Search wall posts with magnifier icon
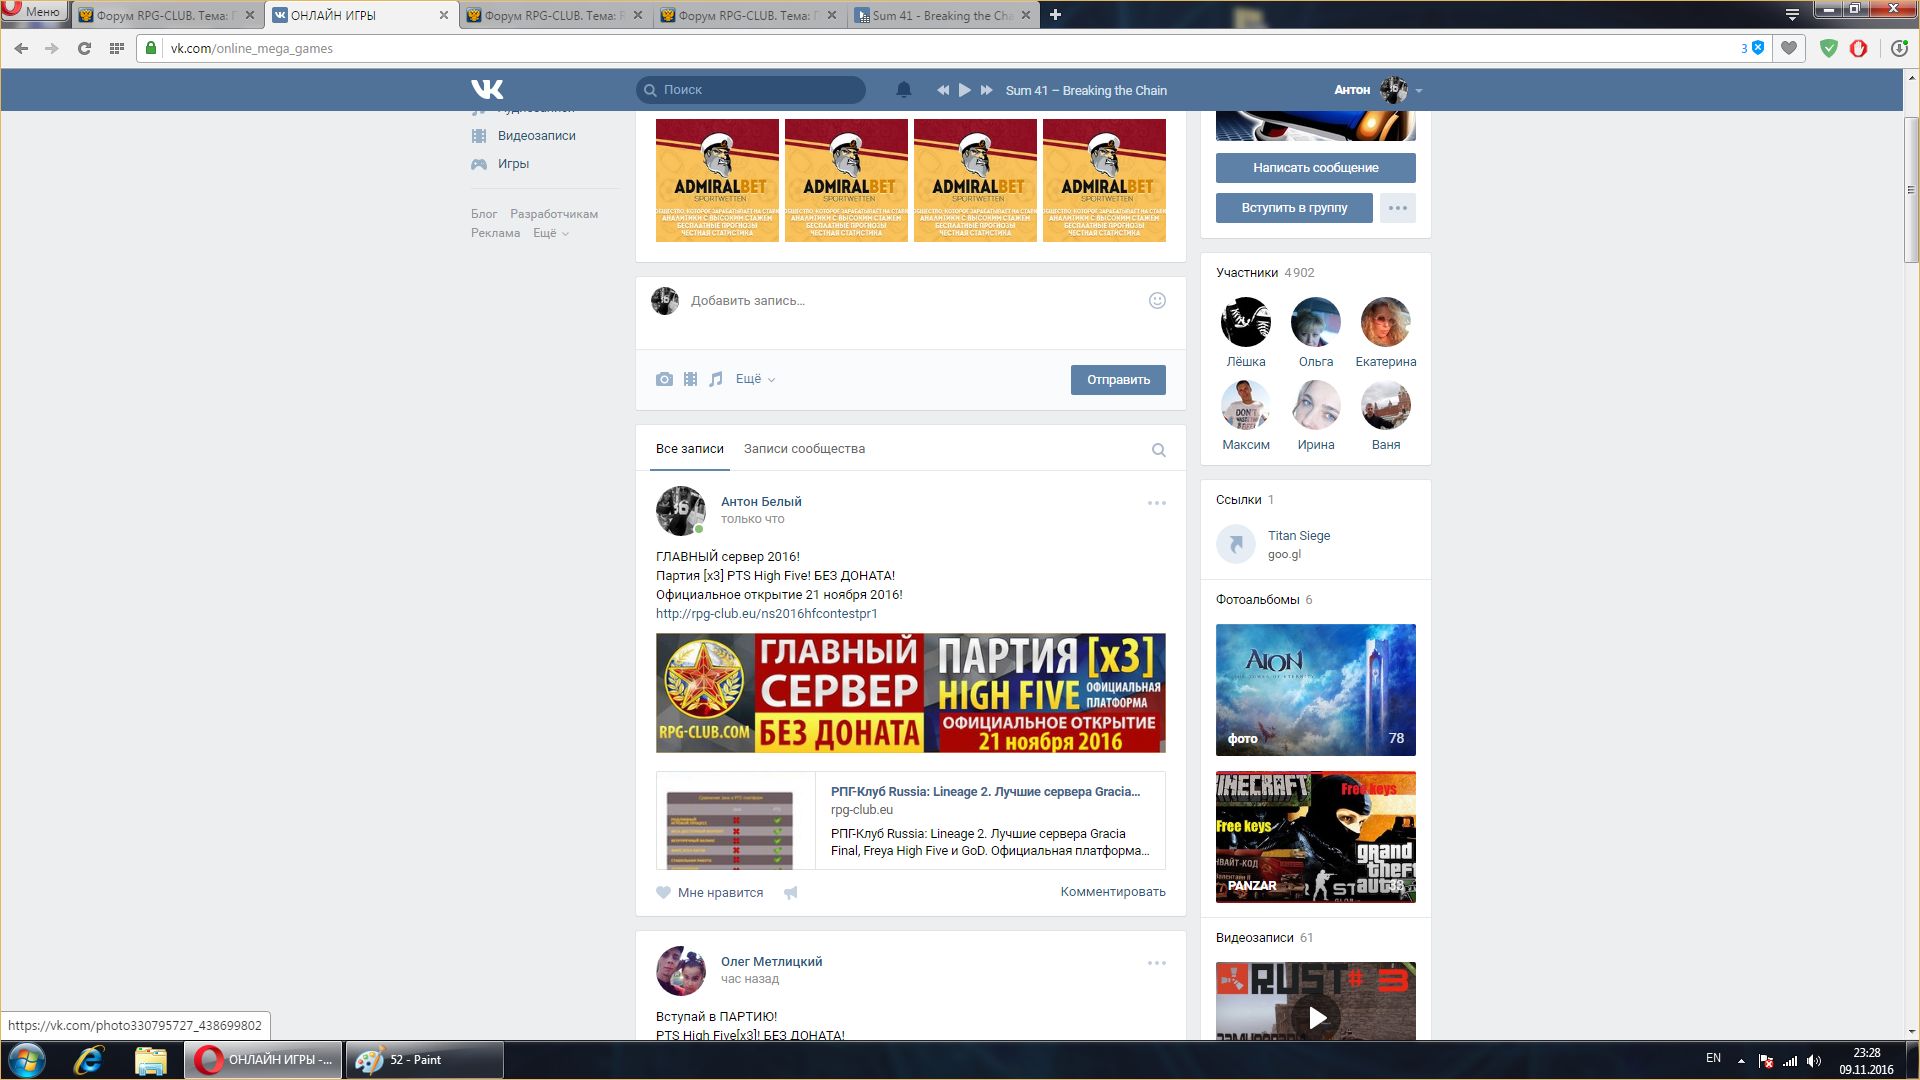Image resolution: width=1920 pixels, height=1080 pixels. coord(1158,450)
